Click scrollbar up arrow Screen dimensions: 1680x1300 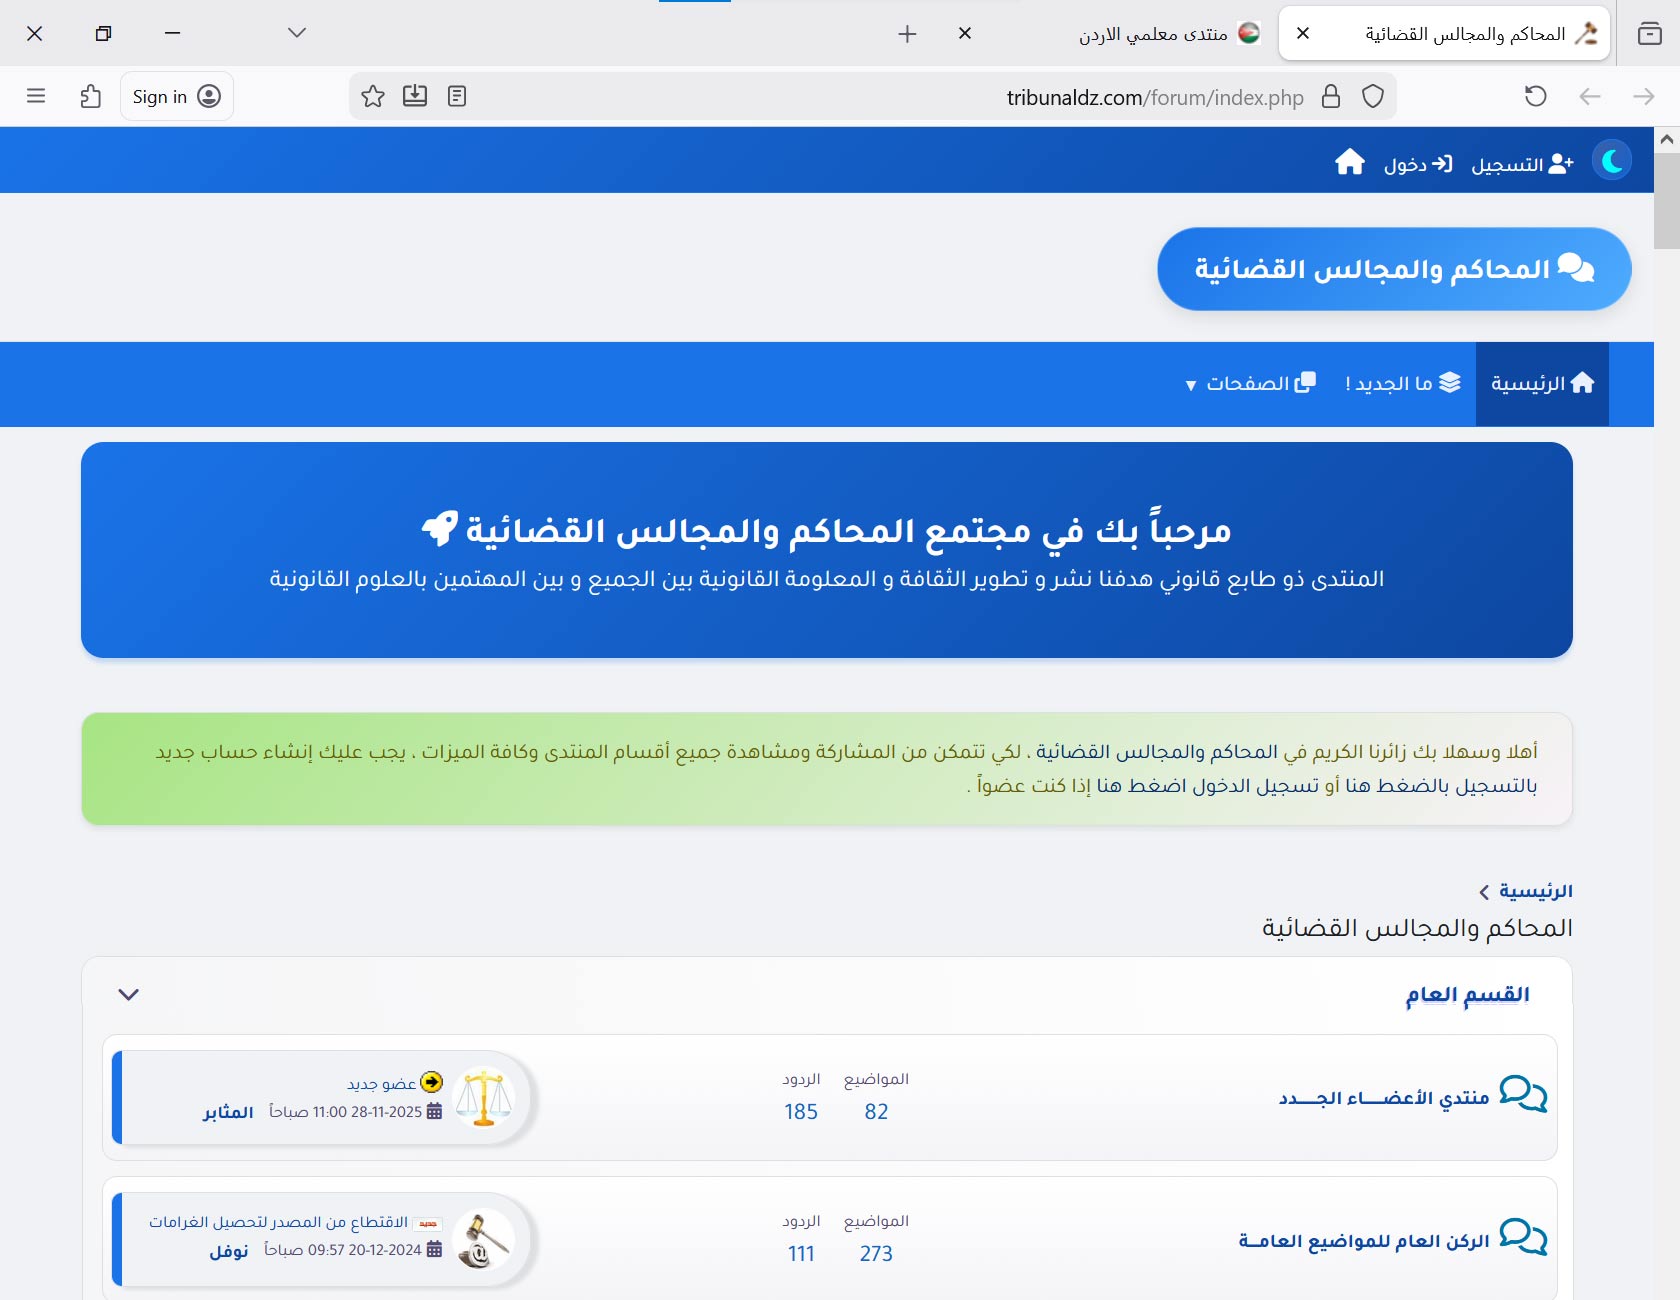1667,139
